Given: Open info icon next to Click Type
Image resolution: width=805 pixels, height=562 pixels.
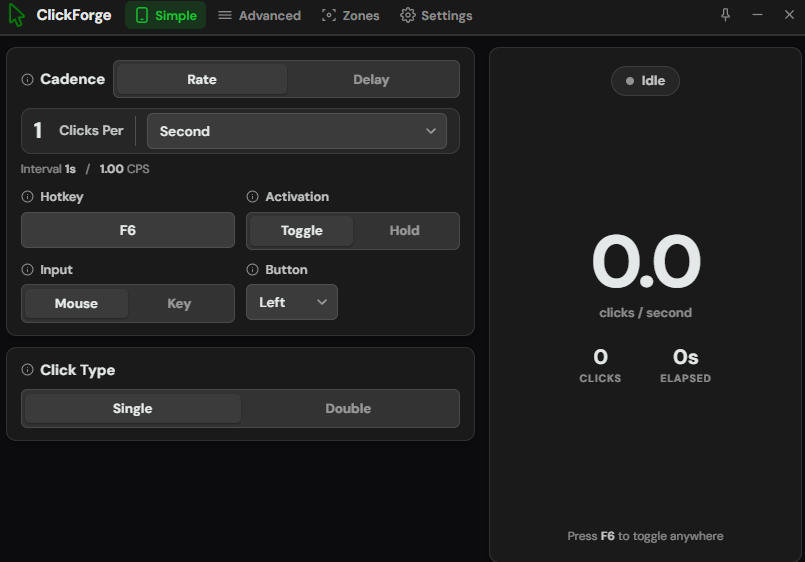Looking at the screenshot, I should pyautogui.click(x=27, y=370).
